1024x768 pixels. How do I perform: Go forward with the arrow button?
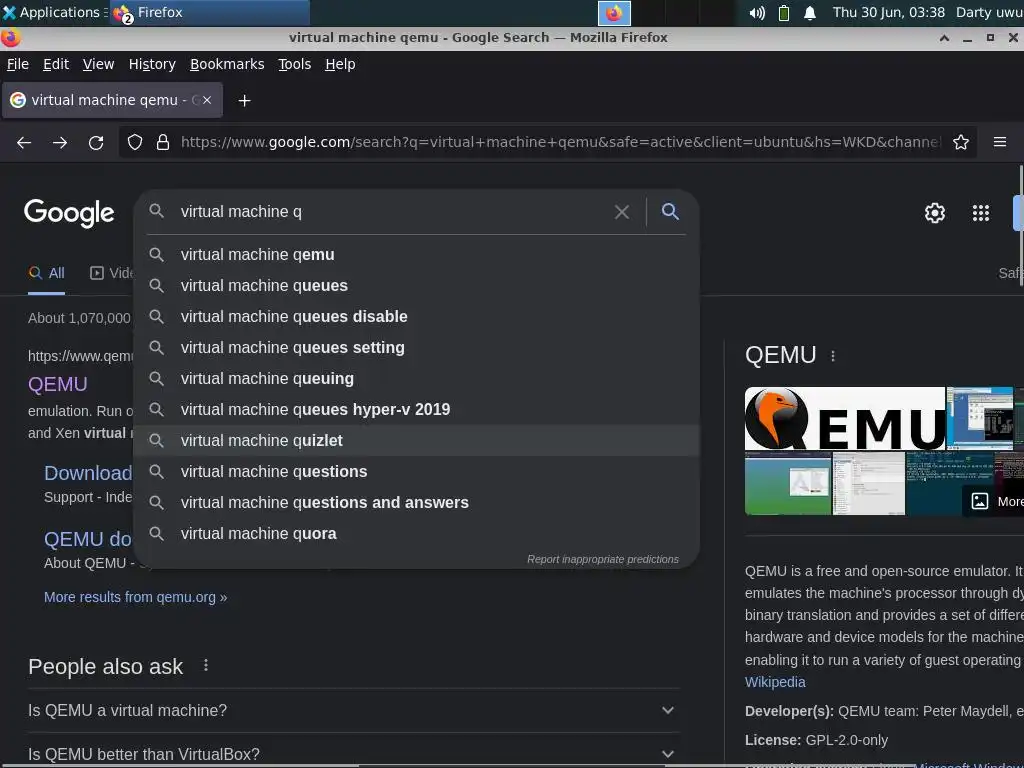[60, 142]
